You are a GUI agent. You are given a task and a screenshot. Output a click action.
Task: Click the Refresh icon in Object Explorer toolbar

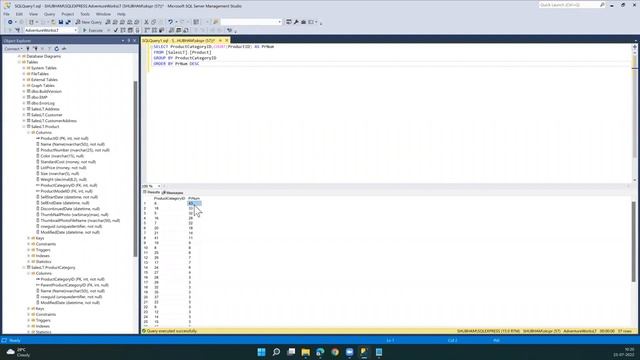56,49
